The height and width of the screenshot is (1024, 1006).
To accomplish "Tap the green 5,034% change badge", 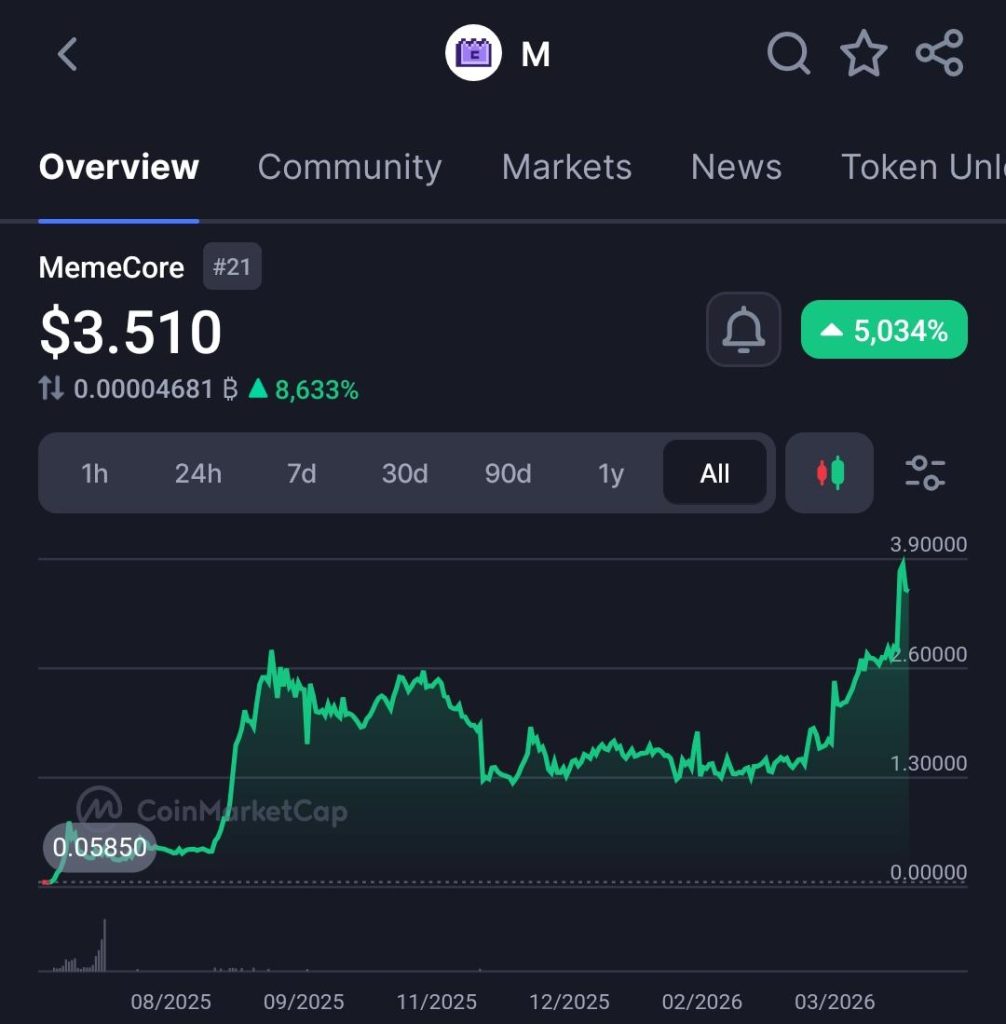I will 884,330.
